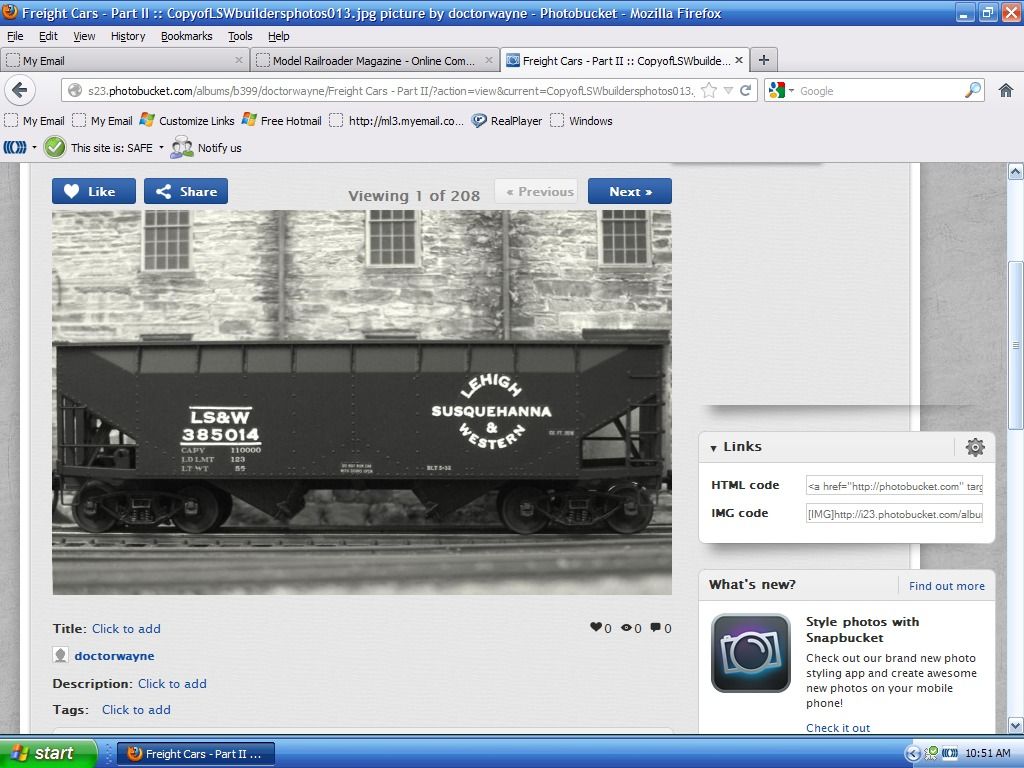Screen dimensions: 1024x768
Task: Click the Firefox home icon
Action: click(x=1006, y=91)
